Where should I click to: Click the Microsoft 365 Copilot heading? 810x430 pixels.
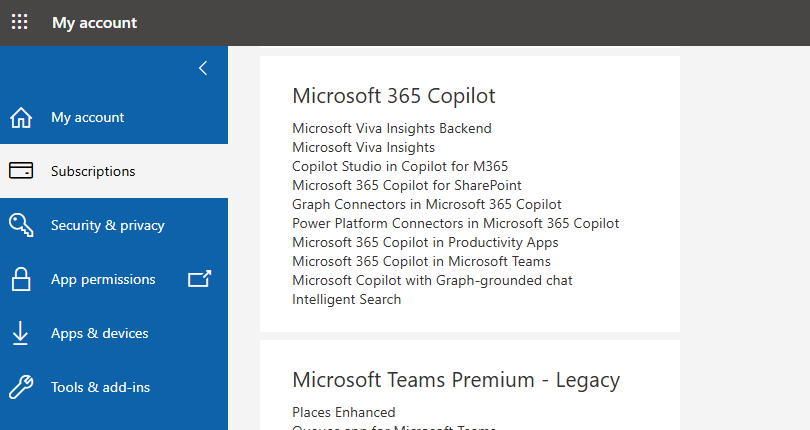pyautogui.click(x=394, y=96)
